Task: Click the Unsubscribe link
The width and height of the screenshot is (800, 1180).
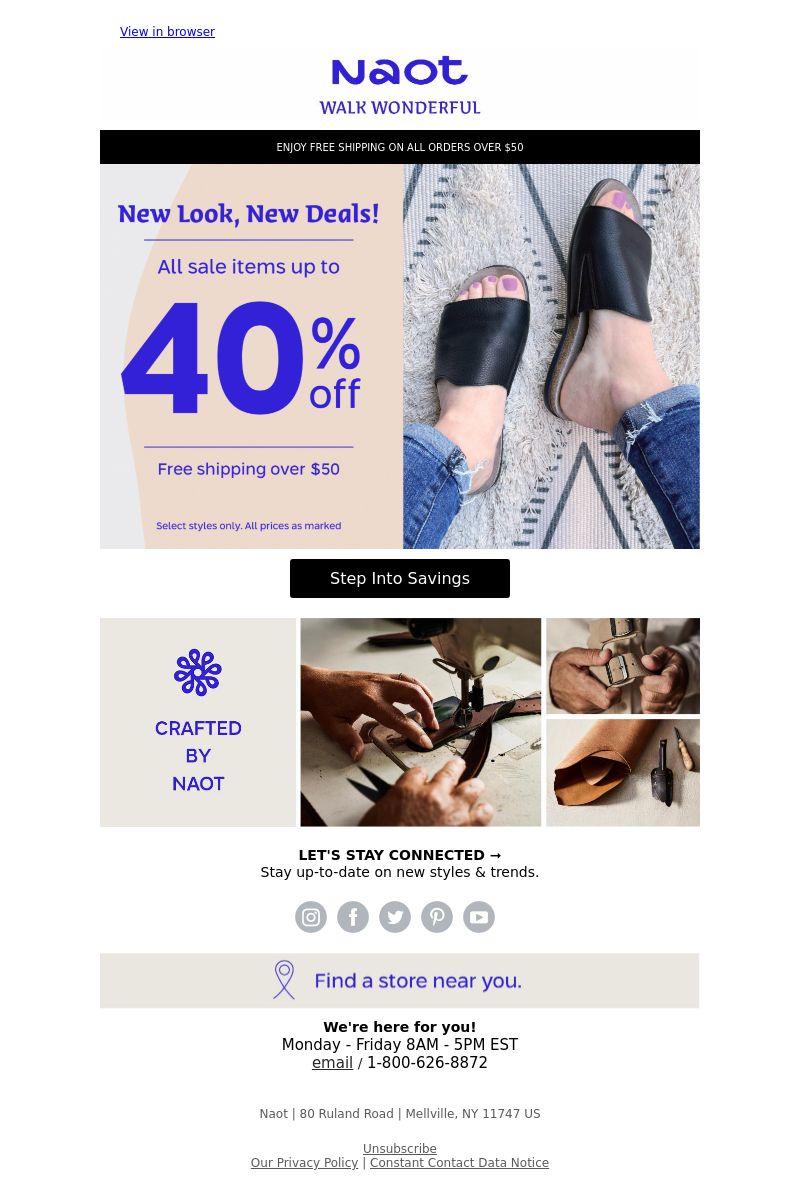Action: 400,1148
